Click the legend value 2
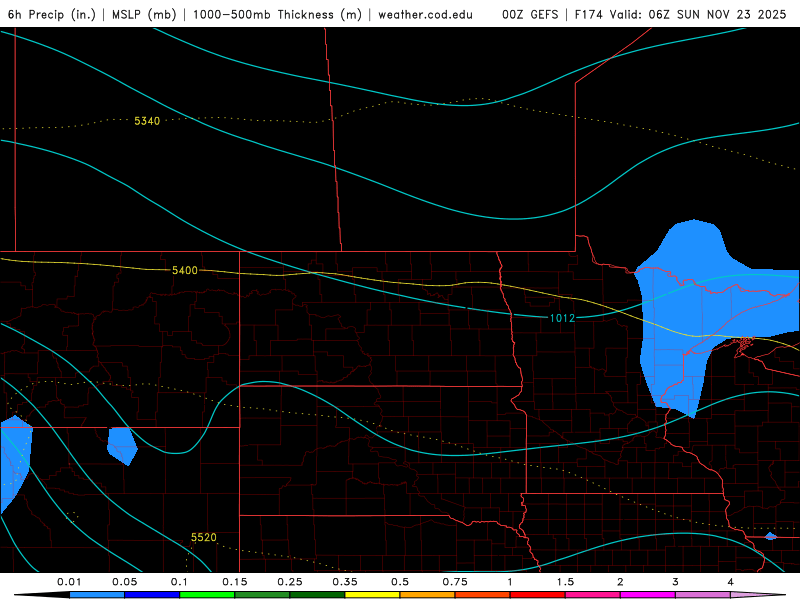Viewport: 800px width, 600px height. pos(620,582)
